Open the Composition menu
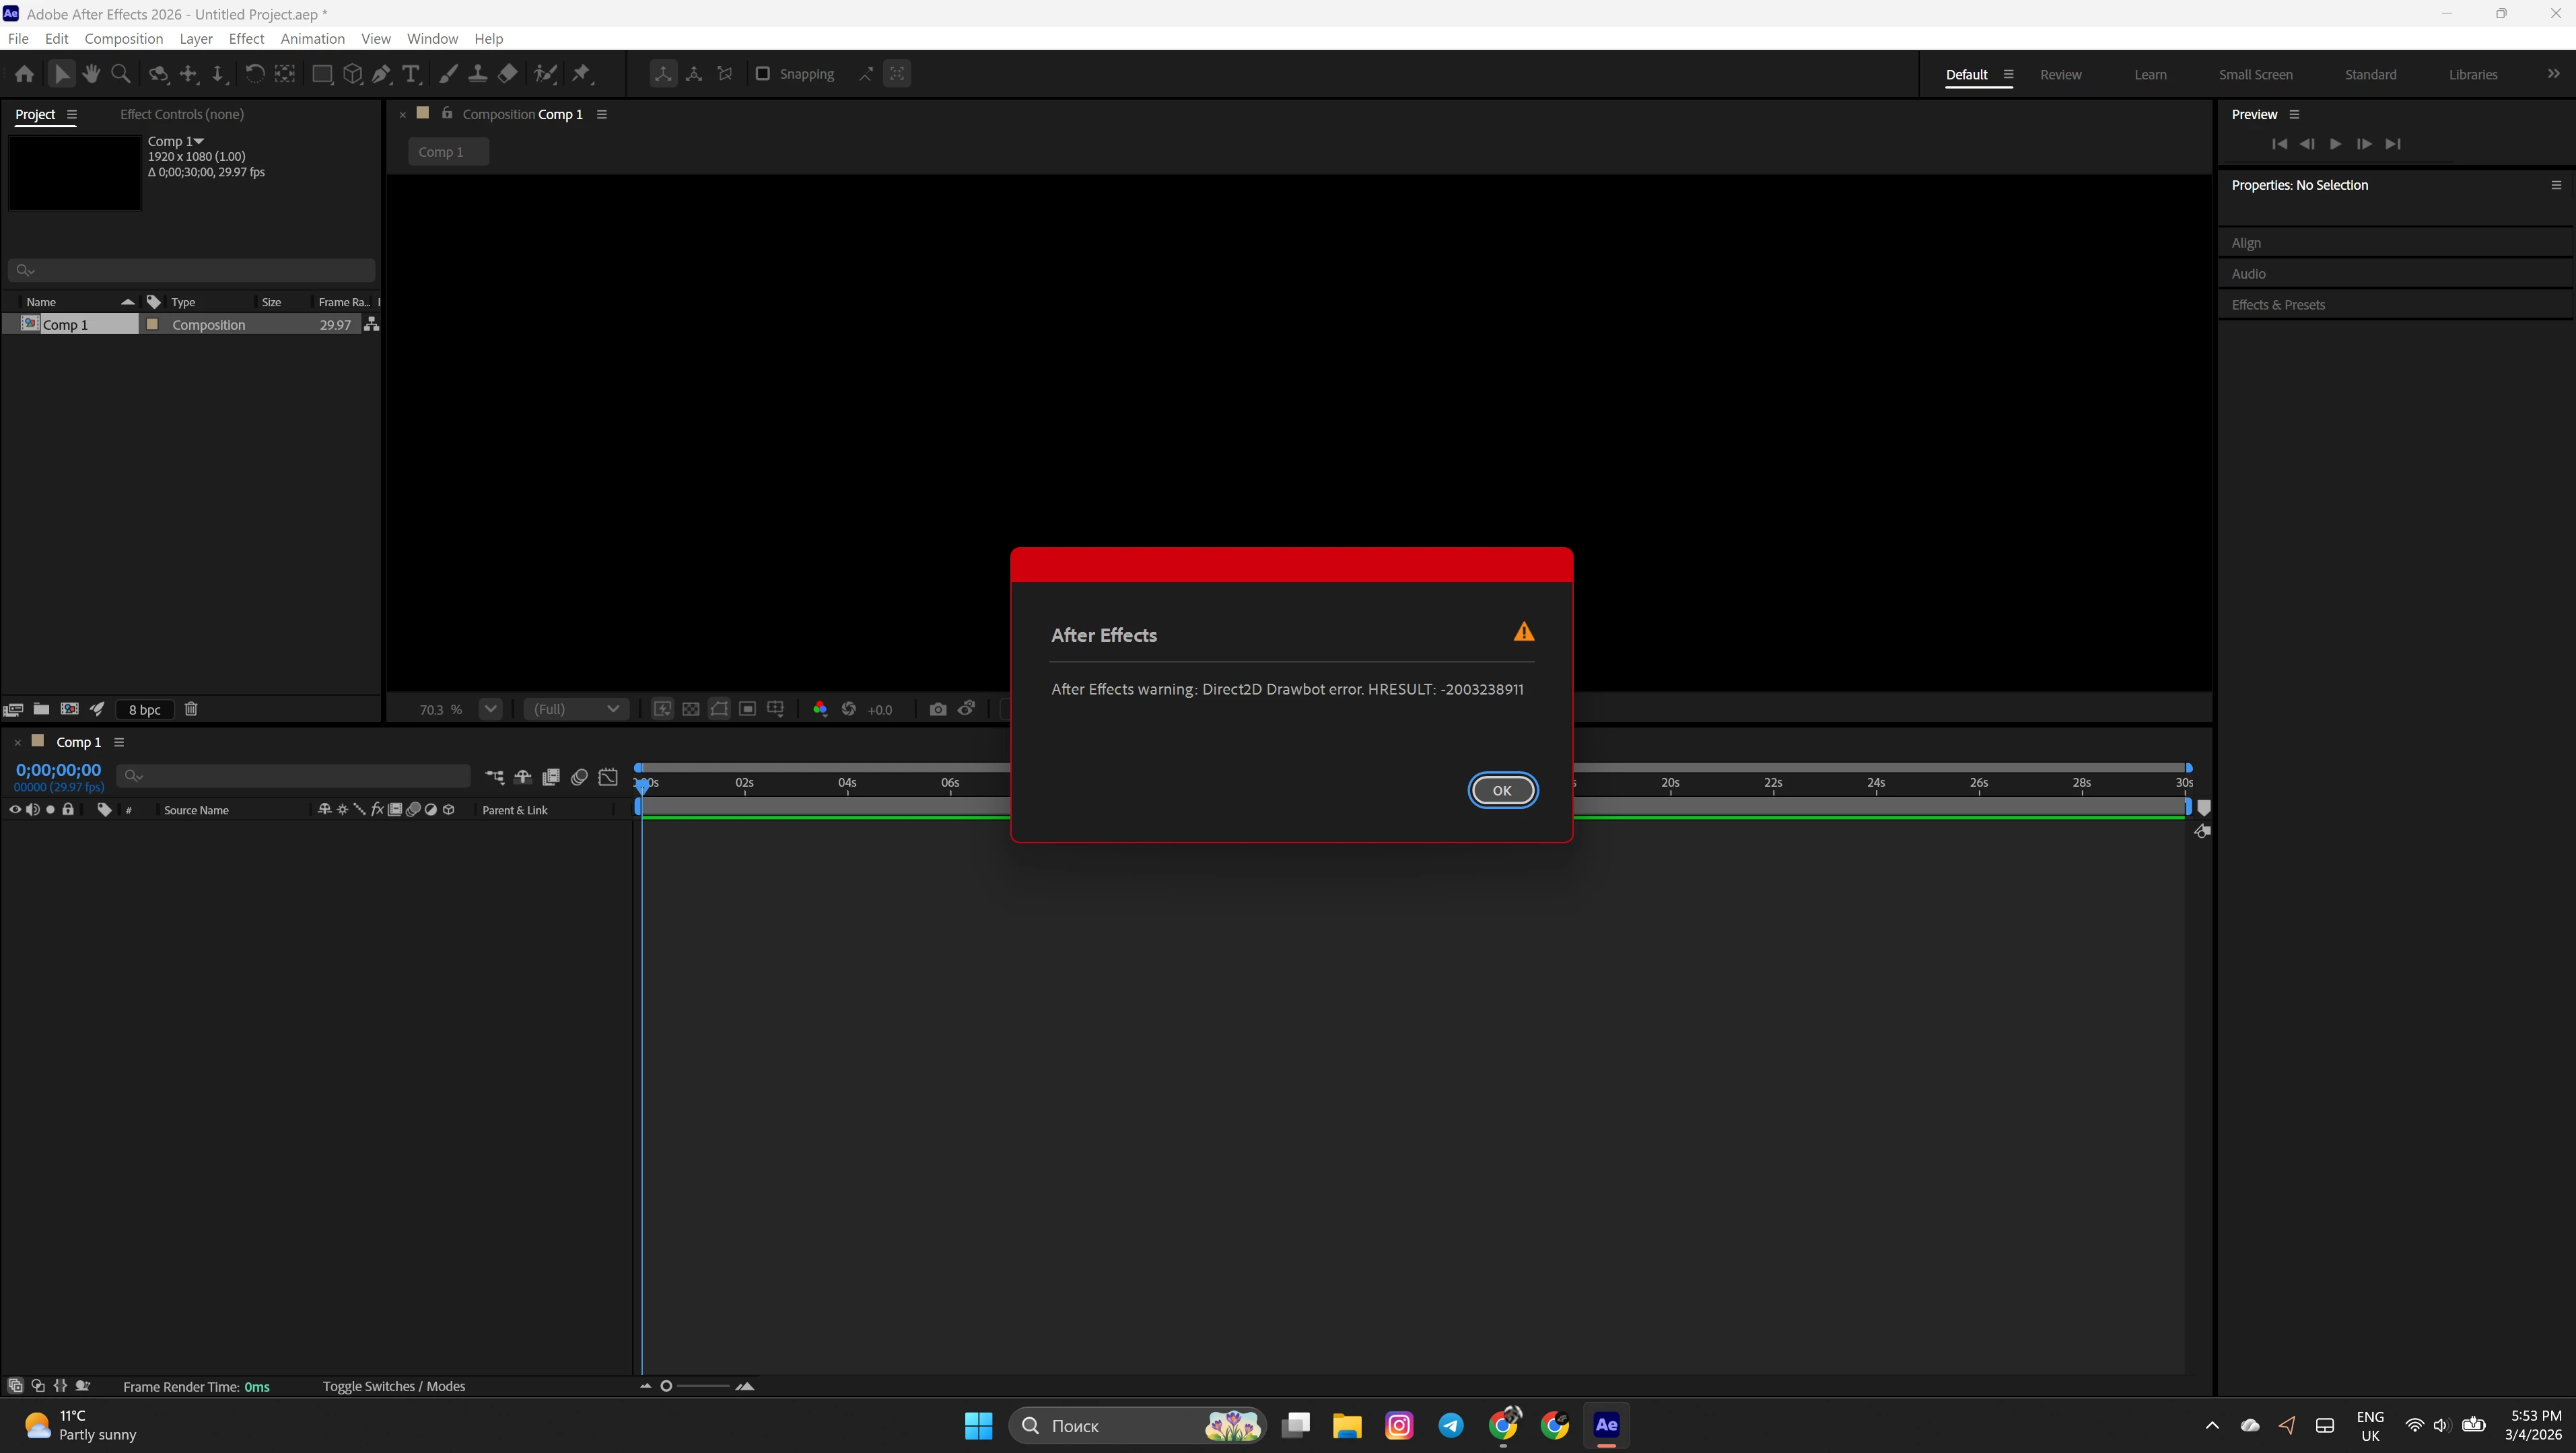Image resolution: width=2576 pixels, height=1453 pixels. click(x=123, y=38)
